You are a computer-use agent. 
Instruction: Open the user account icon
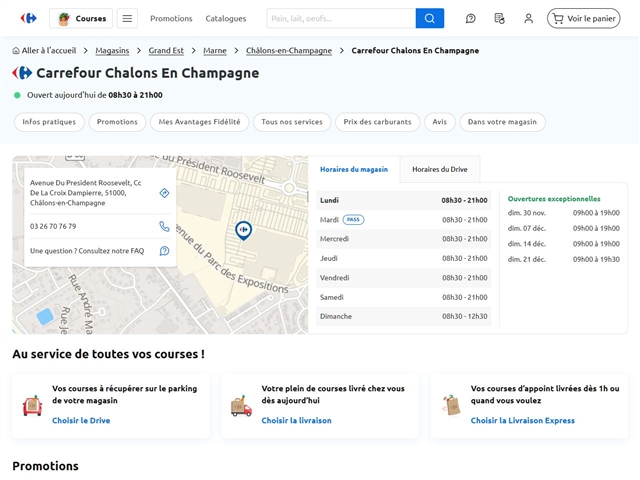529,18
